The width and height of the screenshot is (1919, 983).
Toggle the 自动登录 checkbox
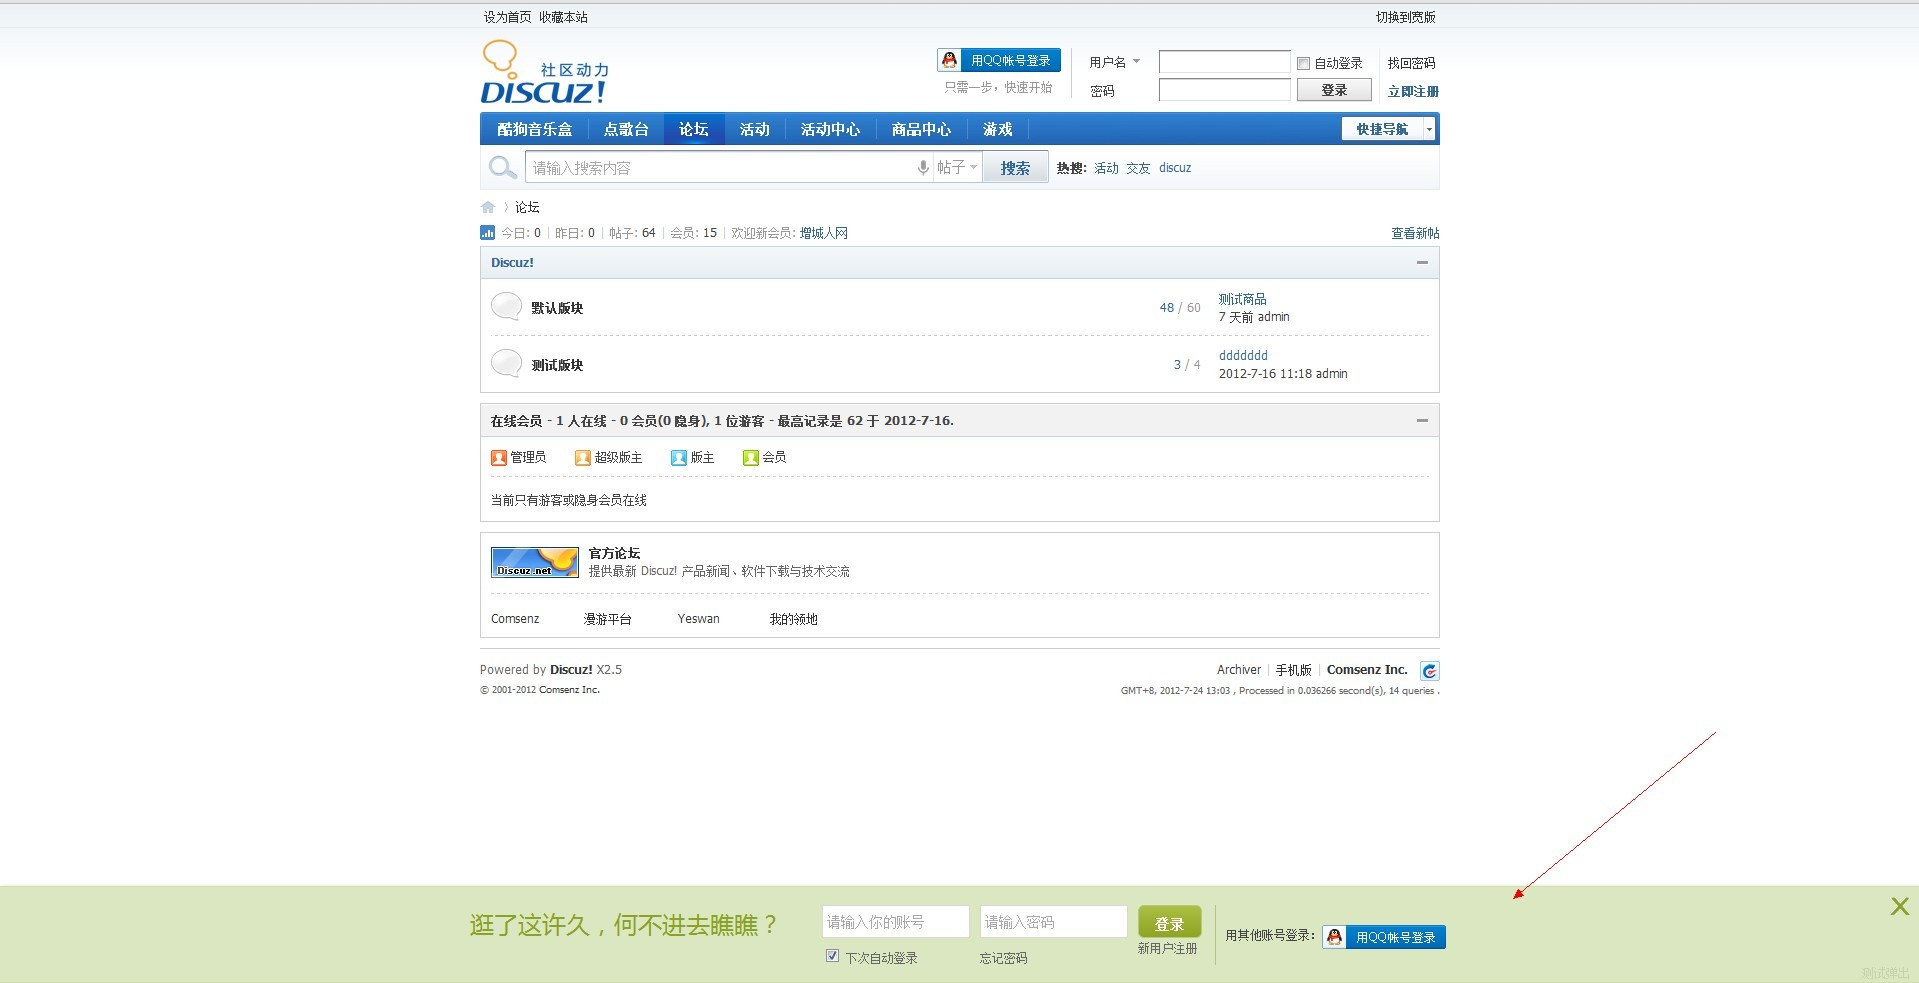[1303, 63]
